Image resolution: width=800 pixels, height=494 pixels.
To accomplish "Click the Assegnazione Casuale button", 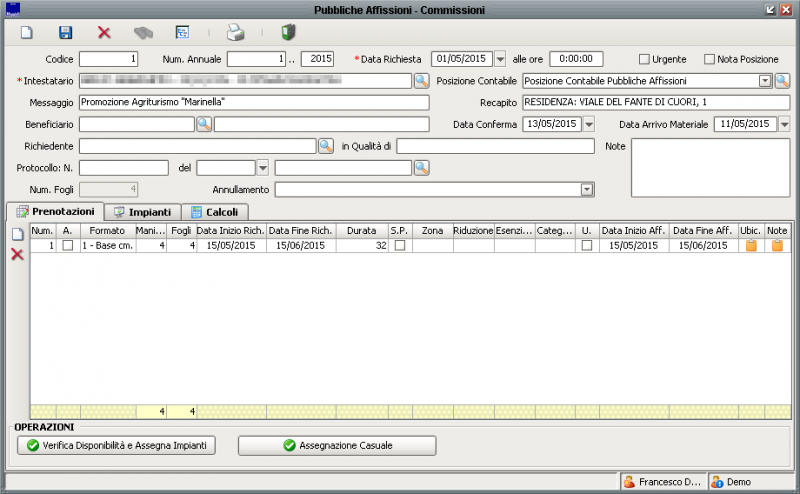I will (x=337, y=445).
